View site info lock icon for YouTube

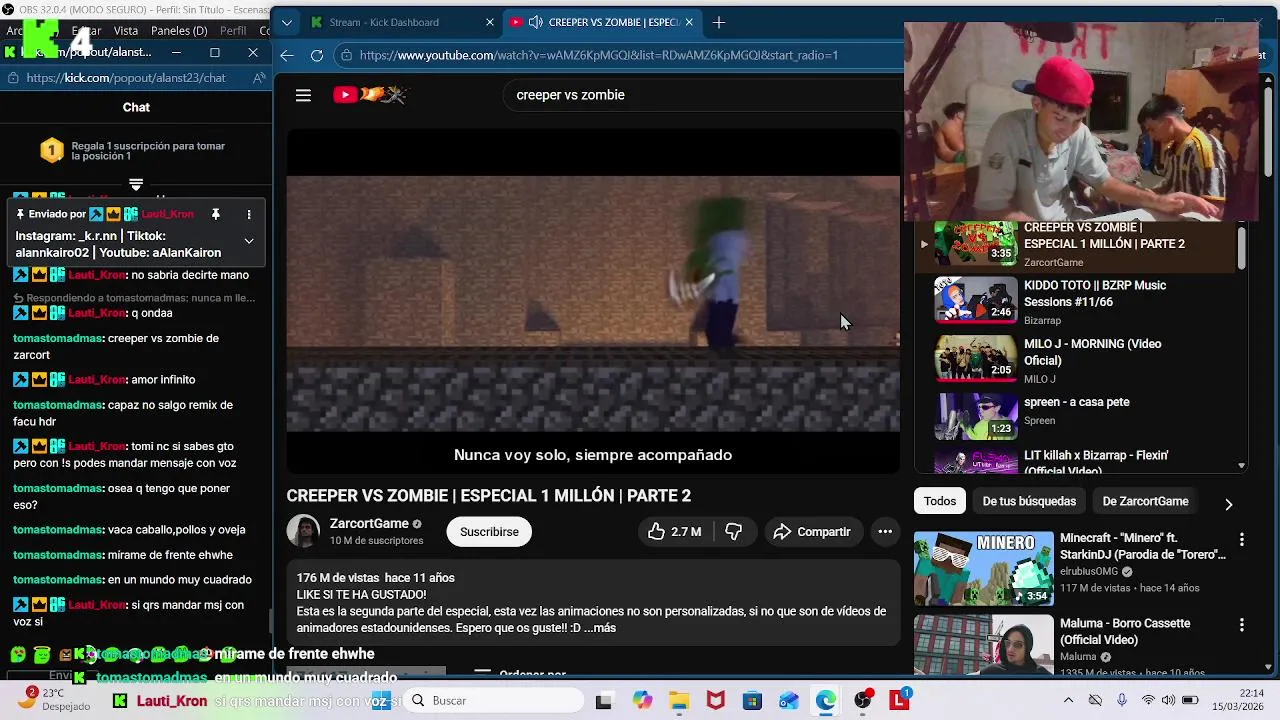[x=345, y=56]
